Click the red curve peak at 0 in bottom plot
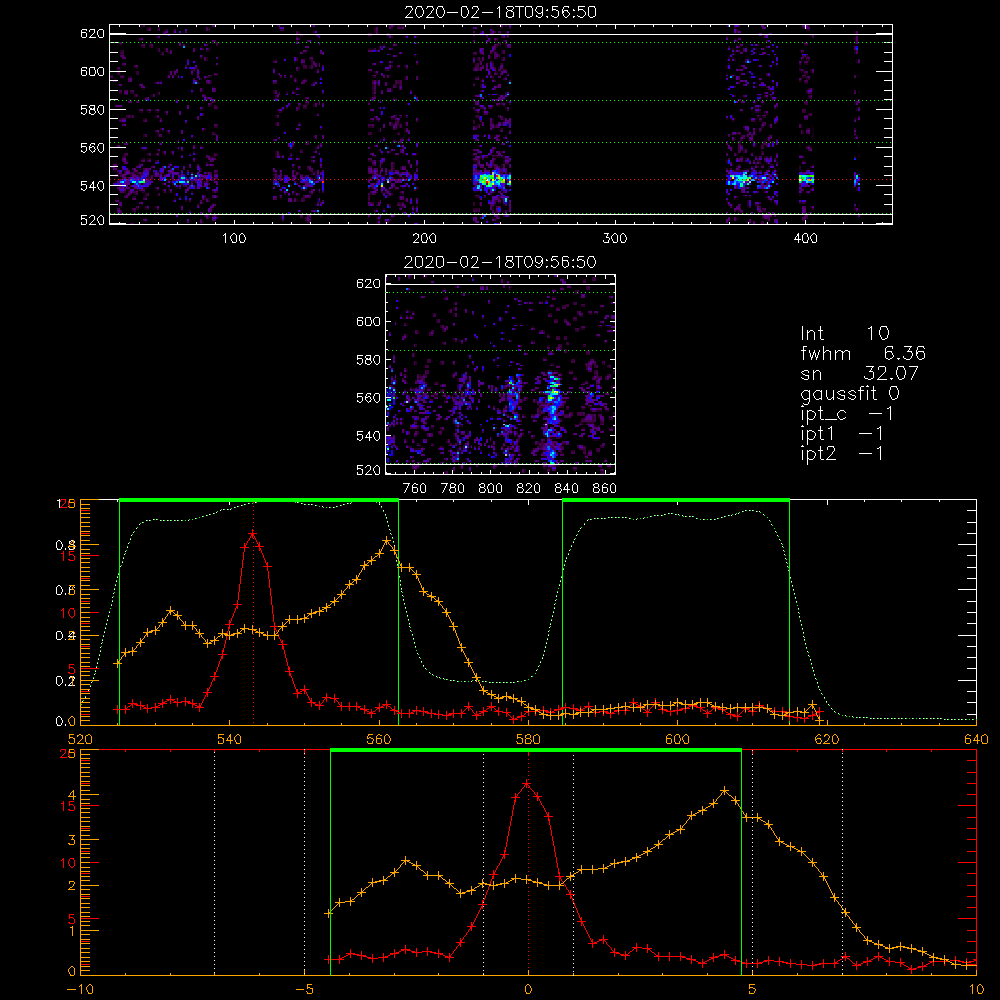1000x1000 pixels. 527,783
